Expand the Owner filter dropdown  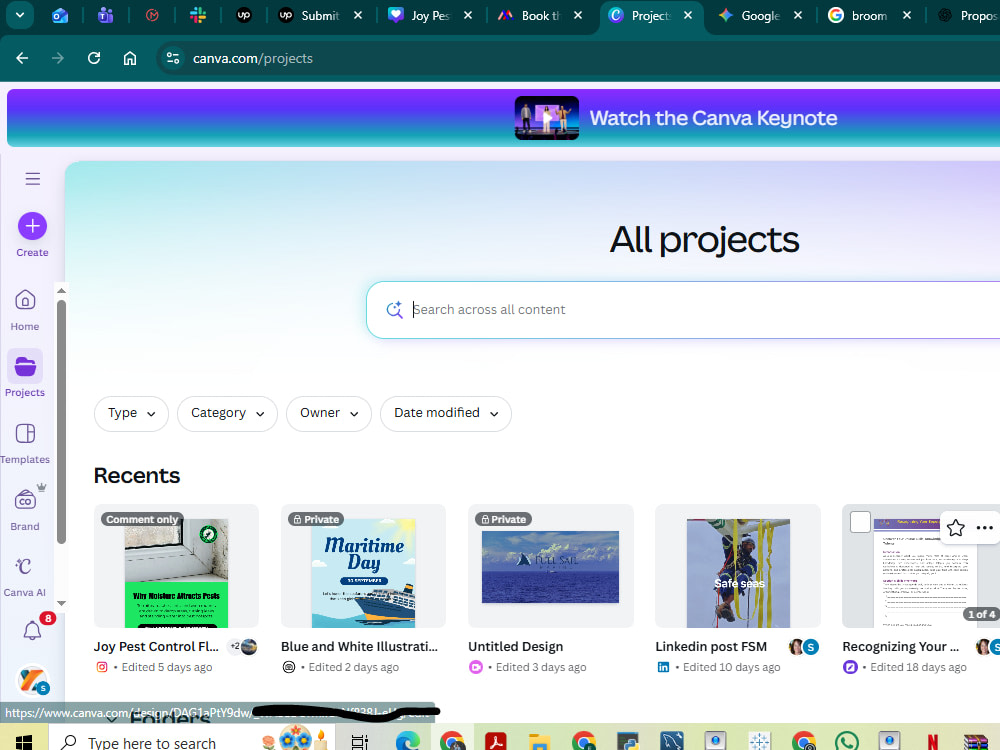(x=328, y=413)
